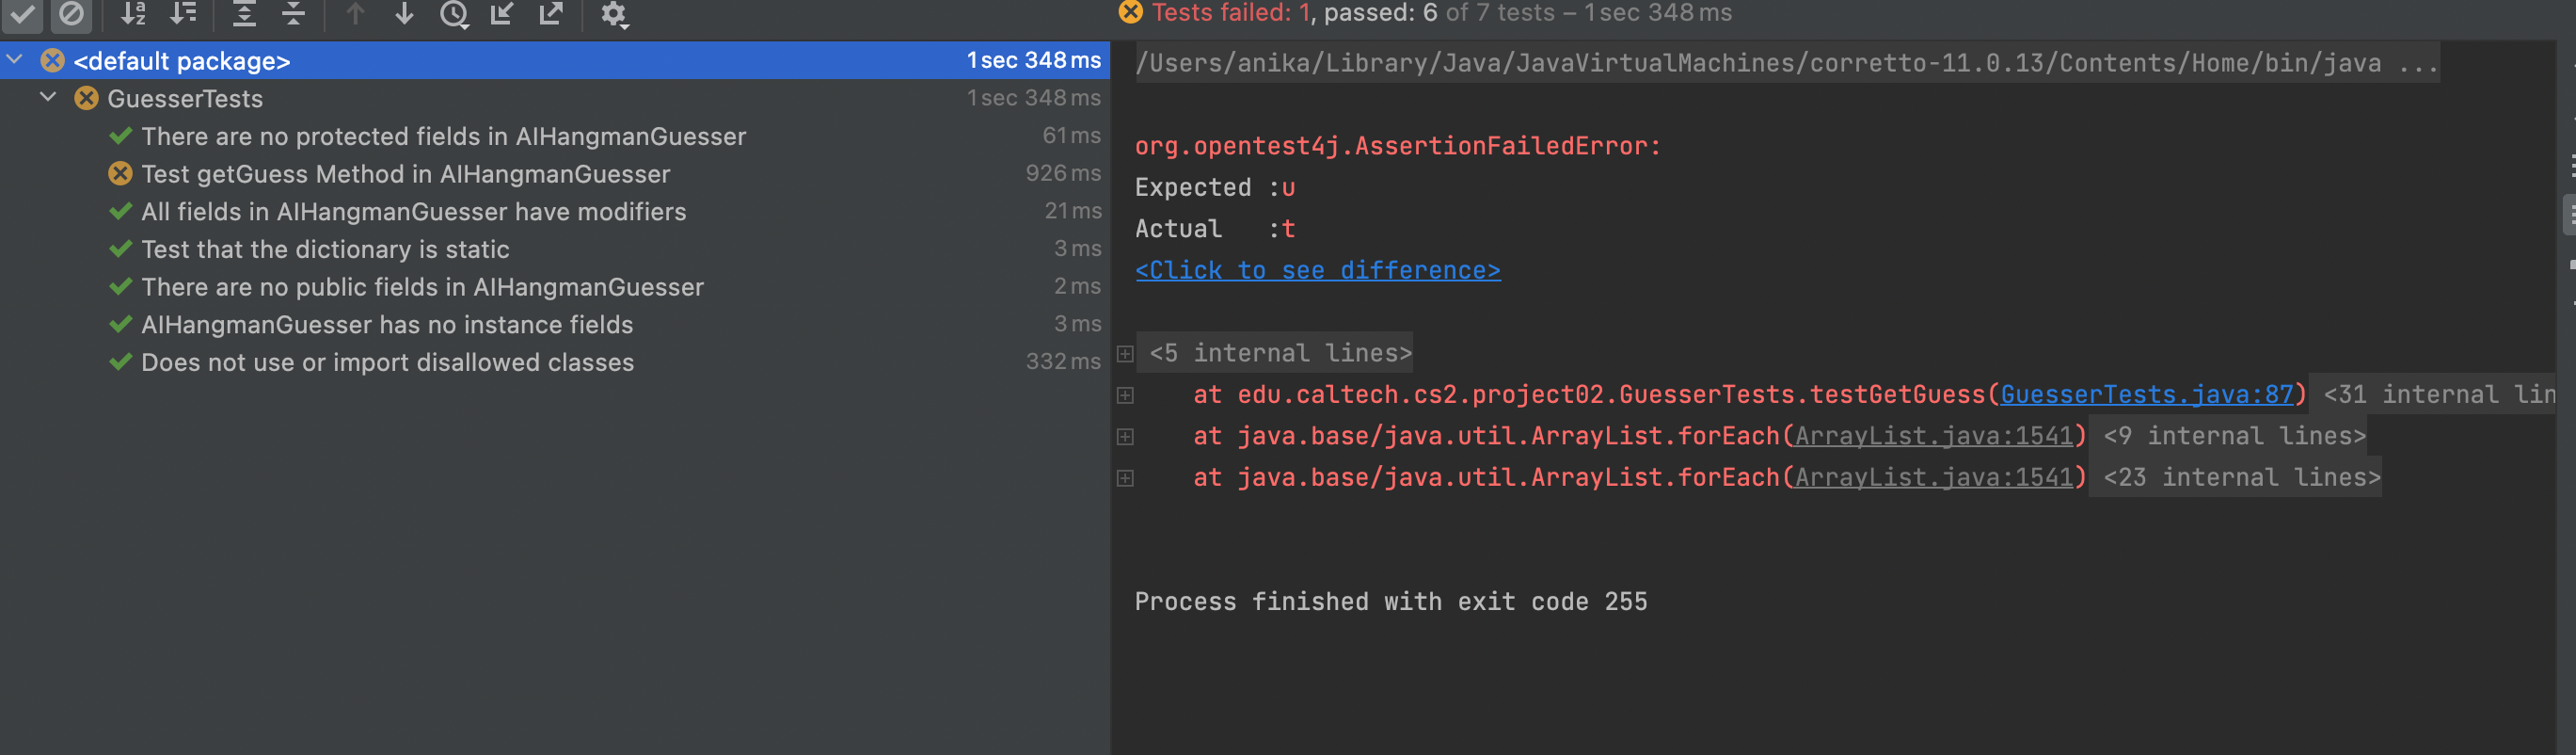Image resolution: width=2576 pixels, height=755 pixels.
Task: Open the test runner settings gear
Action: (x=613, y=14)
